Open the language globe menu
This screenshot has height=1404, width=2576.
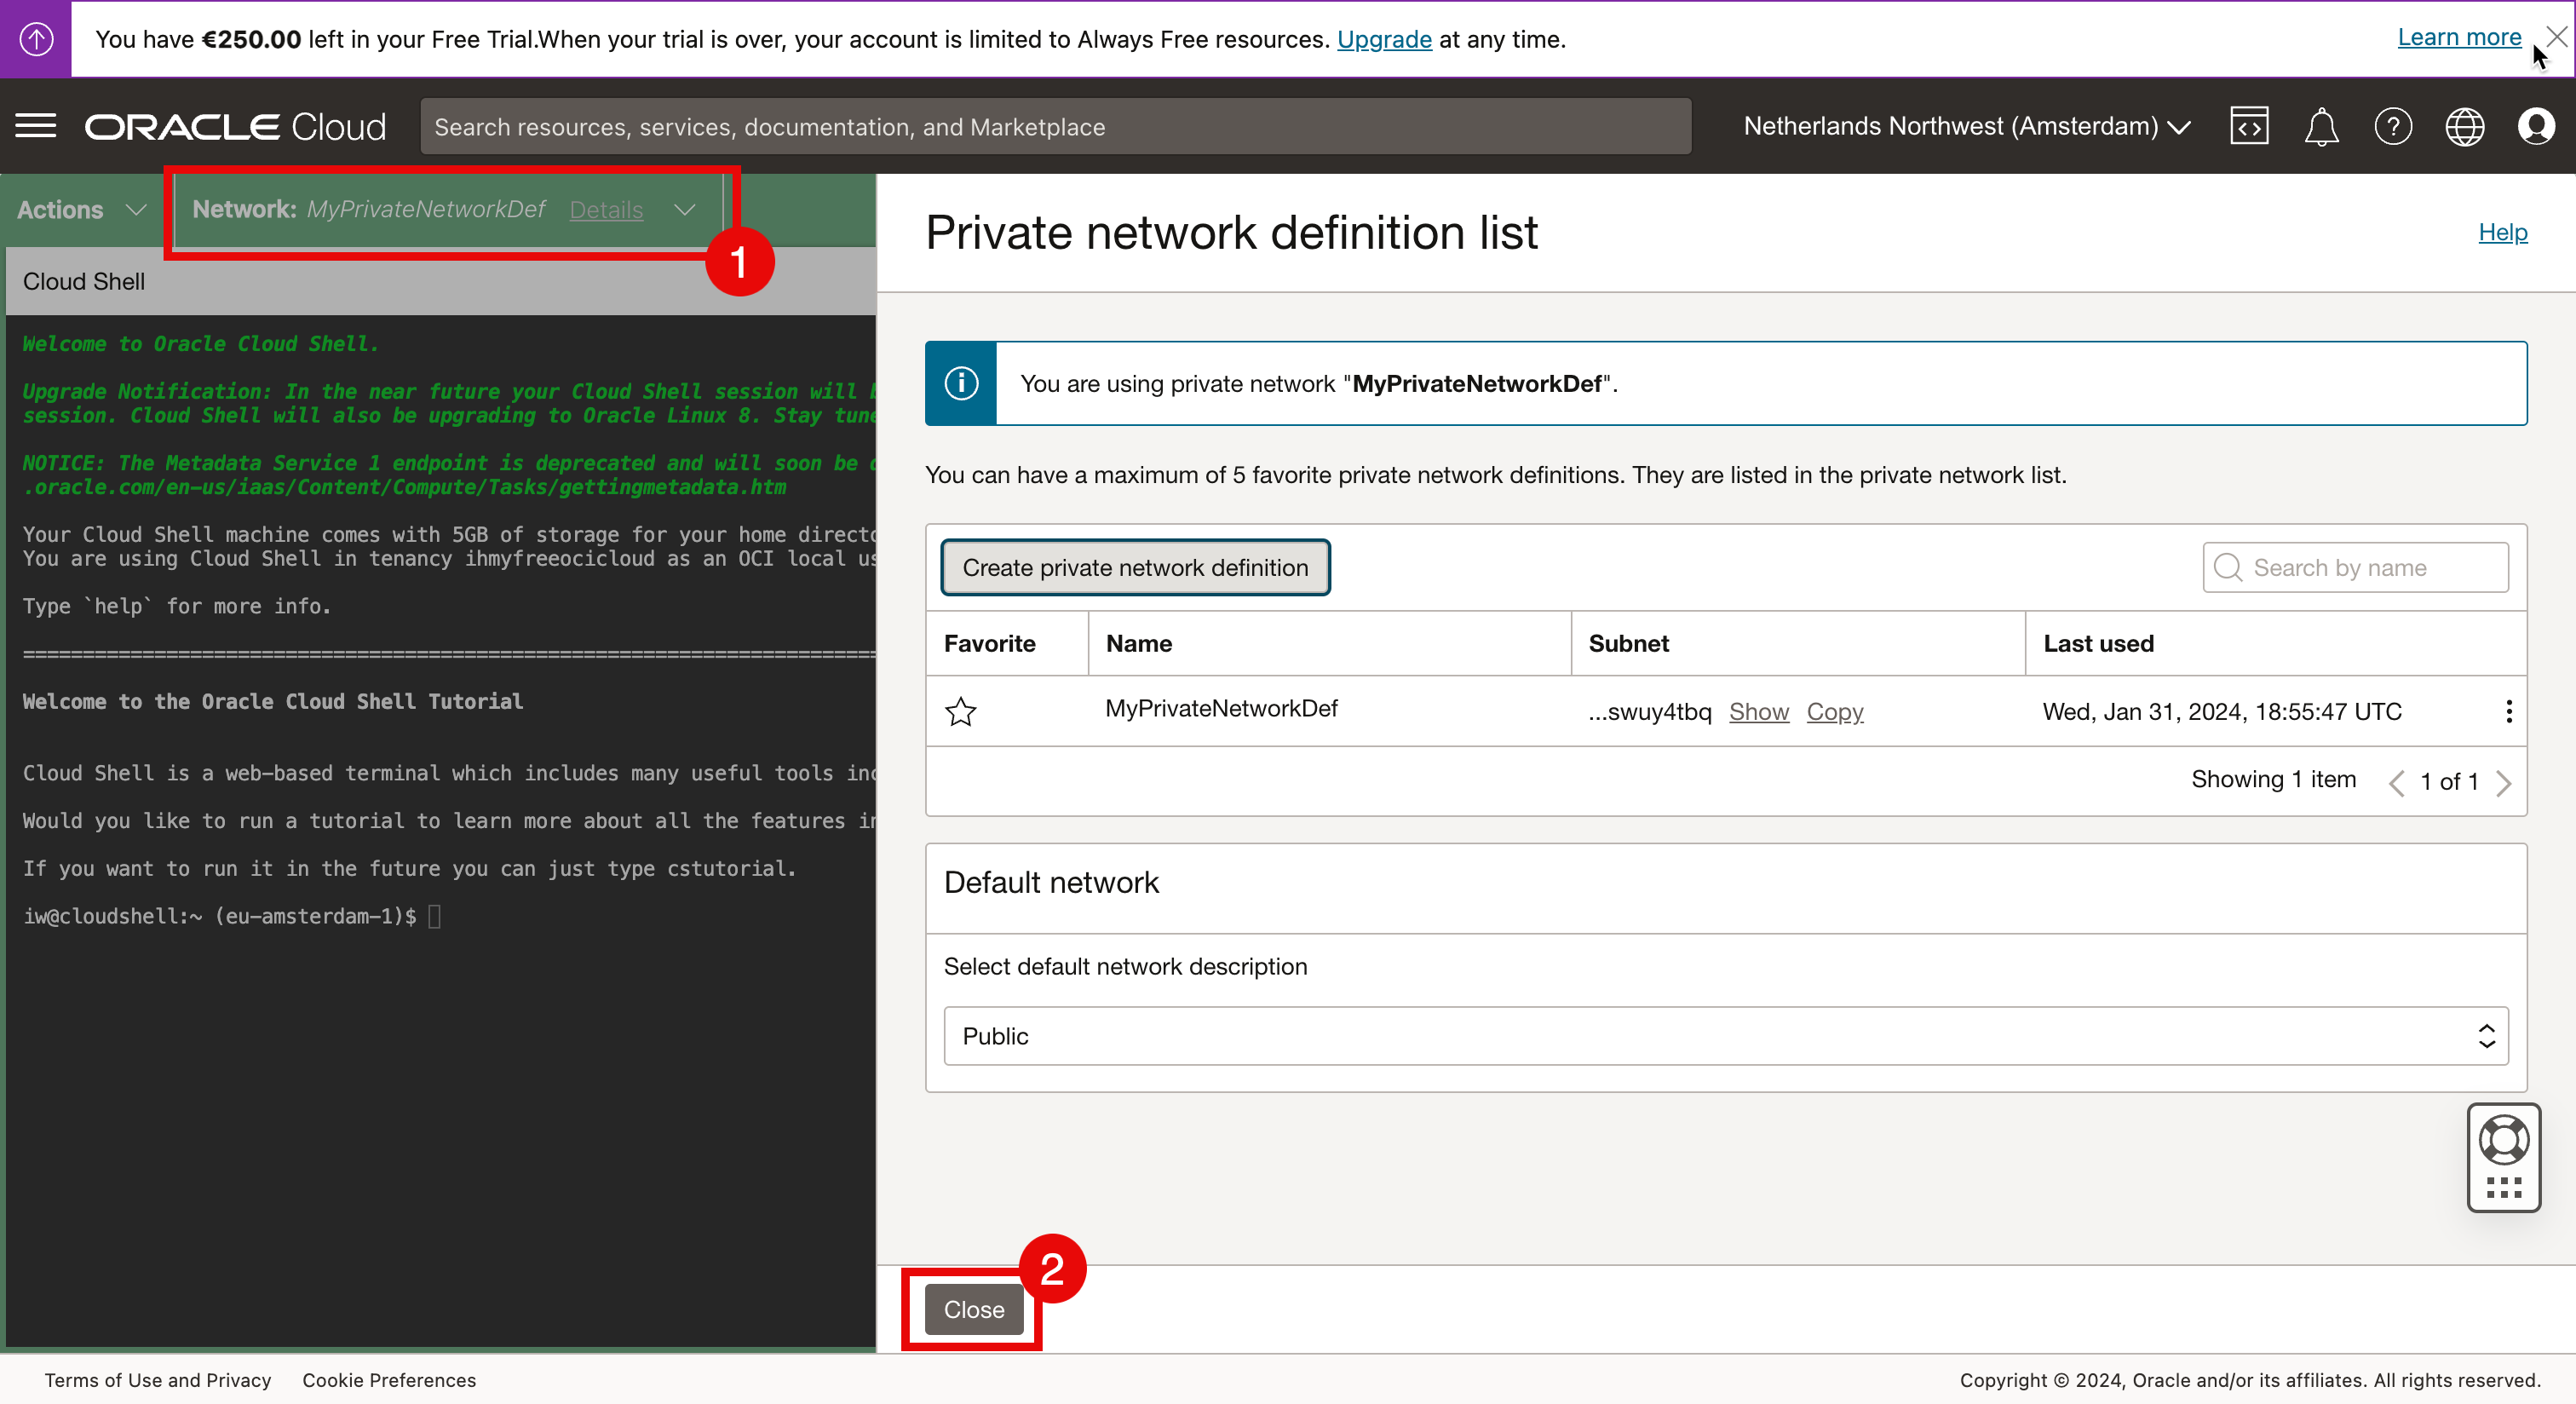coord(2464,126)
